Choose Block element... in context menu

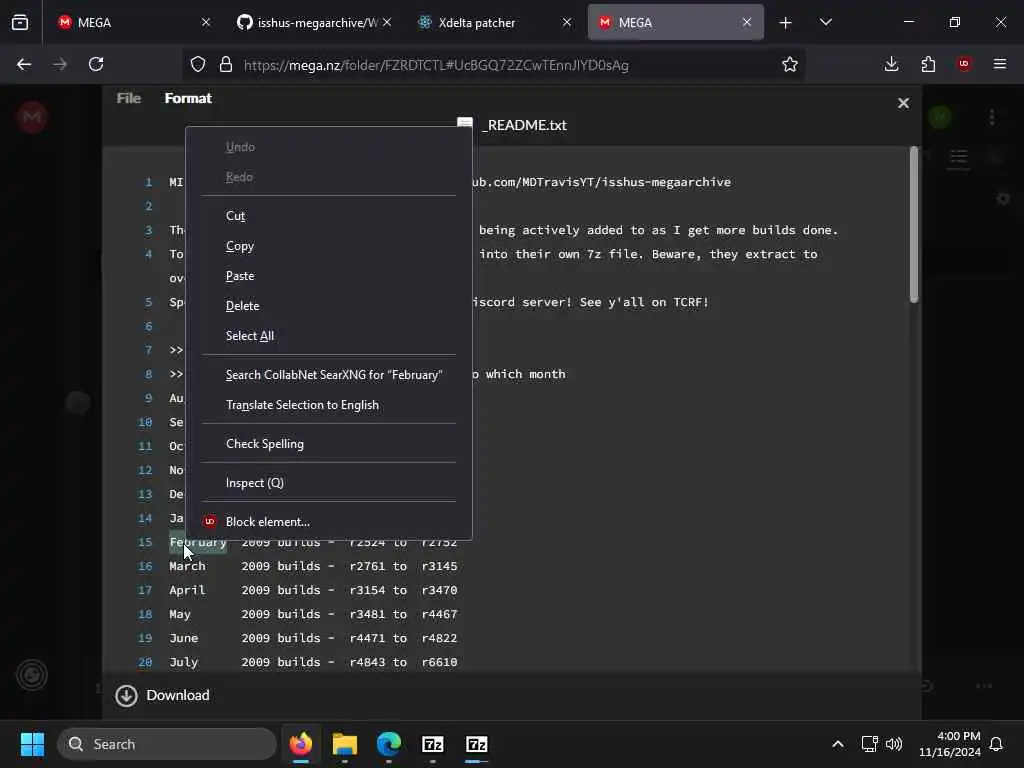(328, 522)
